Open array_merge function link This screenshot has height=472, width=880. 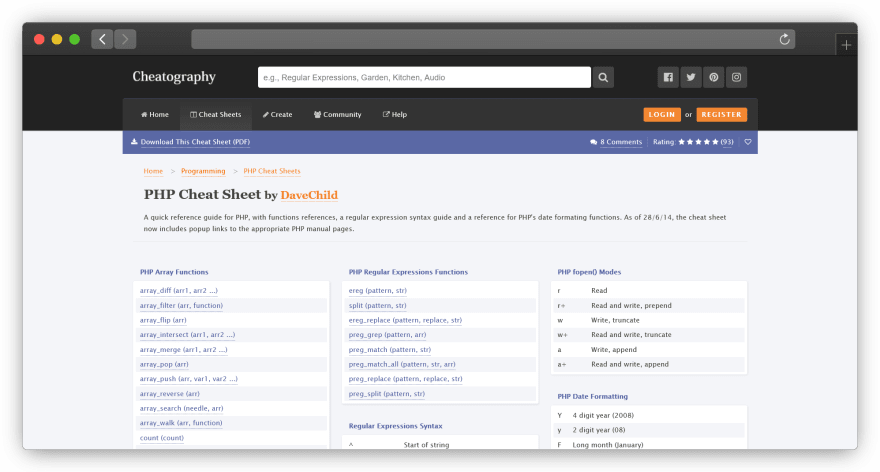(x=184, y=350)
